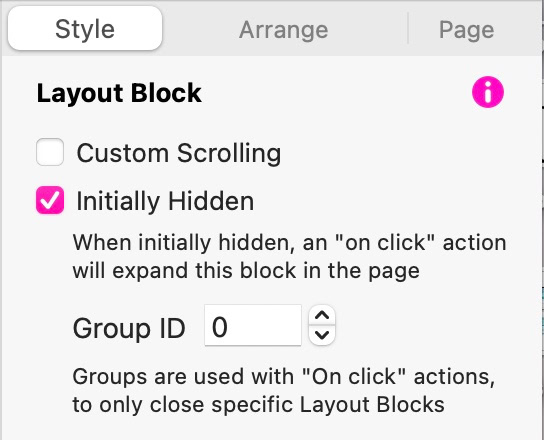
Task: Click the "Groups are used with" help text
Action: tap(283, 376)
